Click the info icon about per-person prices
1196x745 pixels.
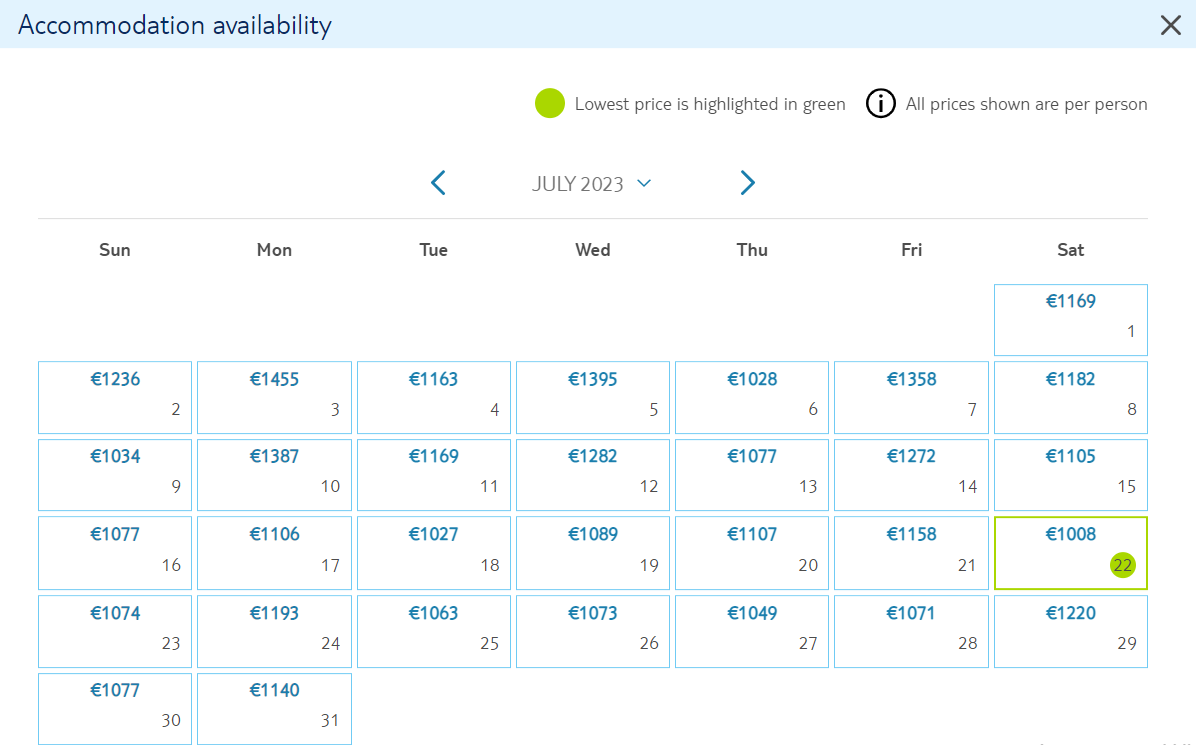tap(880, 104)
